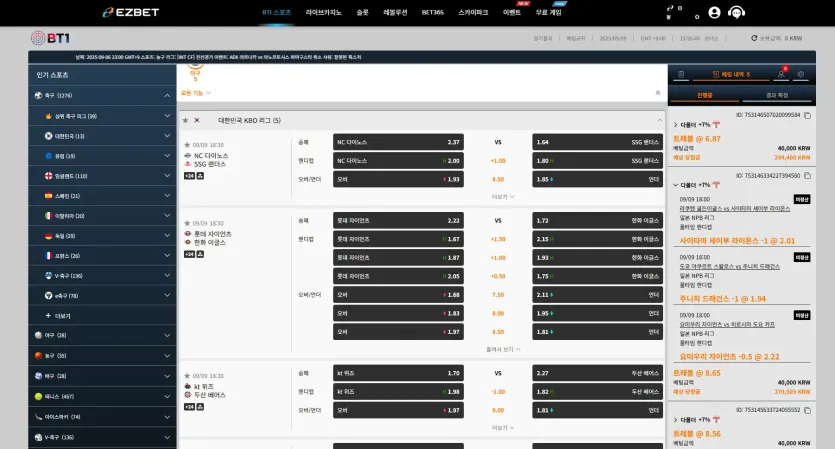Image resolution: width=835 pixels, height=449 pixels.
Task: Open 슬롯 menu item
Action: [362, 12]
